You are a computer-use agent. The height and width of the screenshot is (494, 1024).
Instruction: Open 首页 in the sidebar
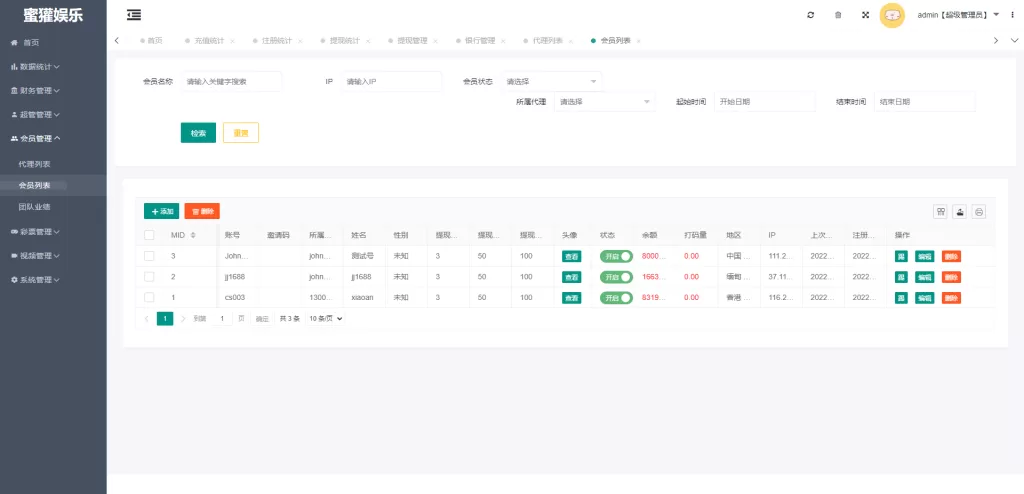[25, 42]
